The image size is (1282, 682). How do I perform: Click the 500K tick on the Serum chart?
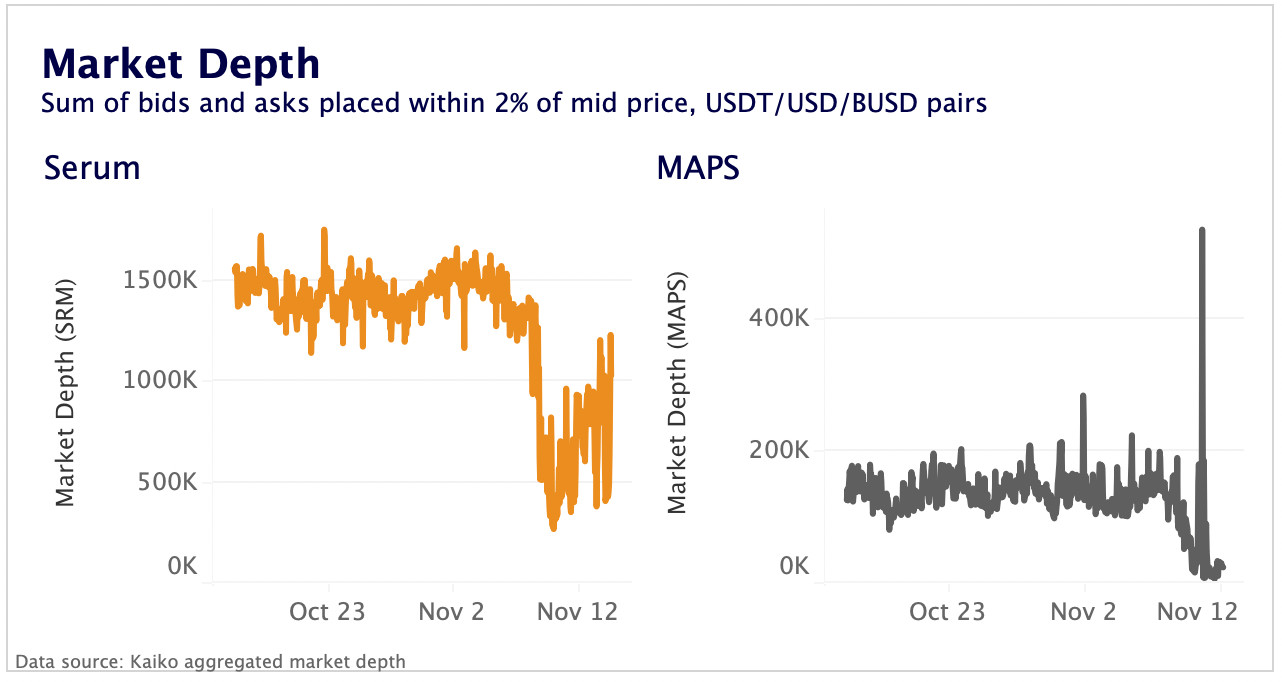click(x=166, y=482)
